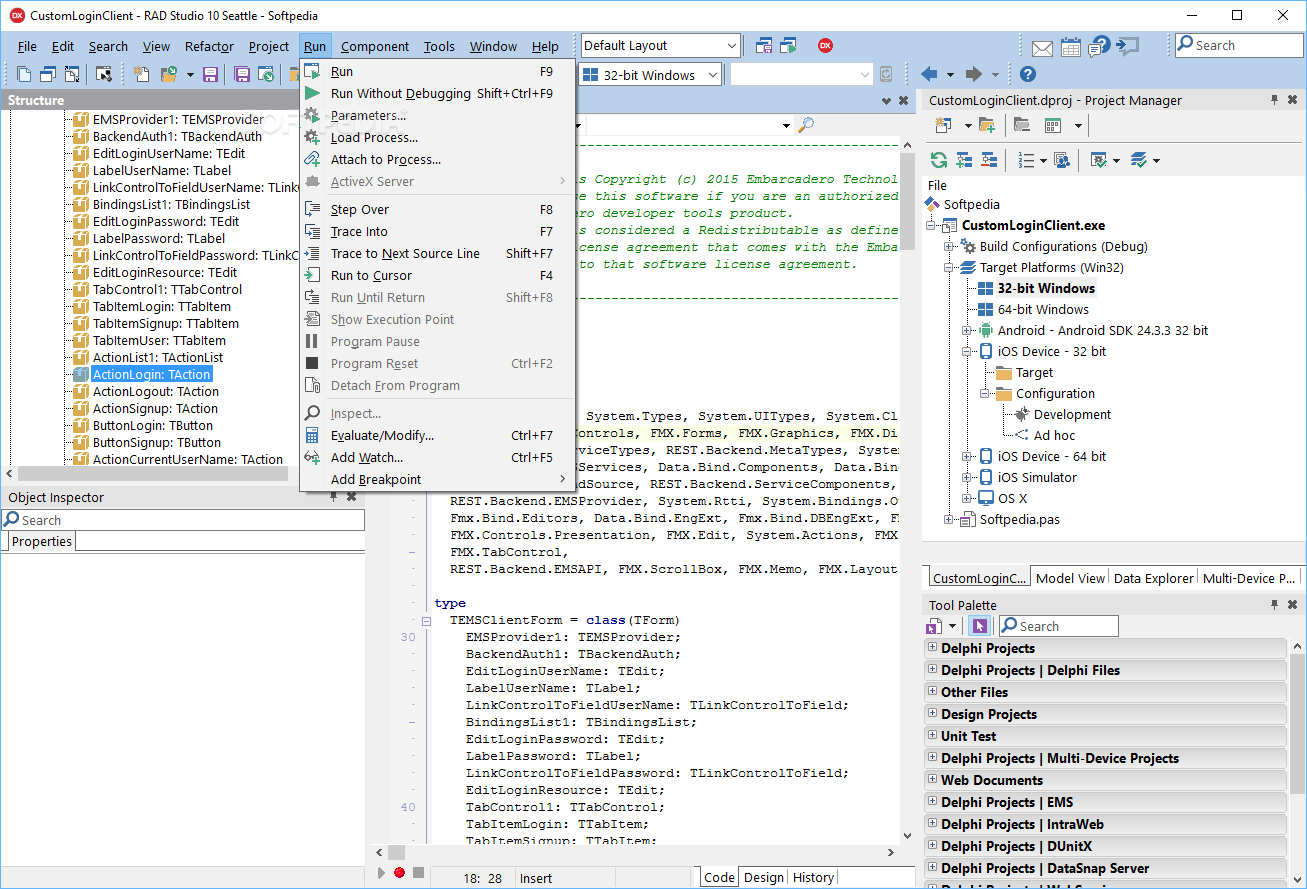Expand the Android SDK 24.3.3 node
The height and width of the screenshot is (889, 1307).
pyautogui.click(x=967, y=330)
